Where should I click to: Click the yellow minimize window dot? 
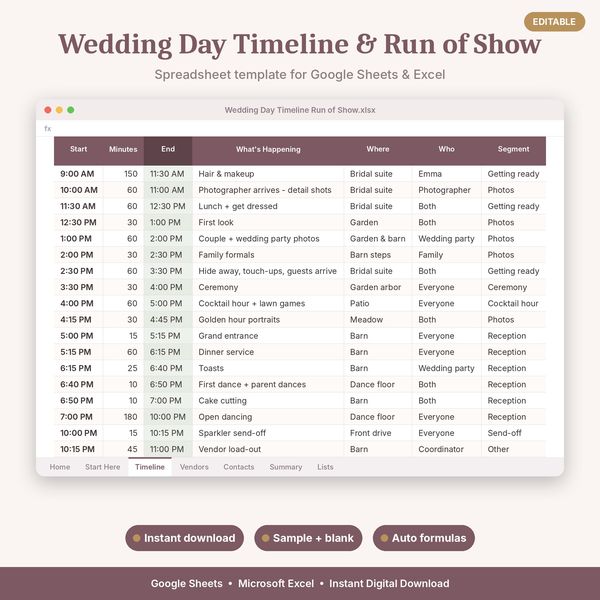pyautogui.click(x=59, y=110)
